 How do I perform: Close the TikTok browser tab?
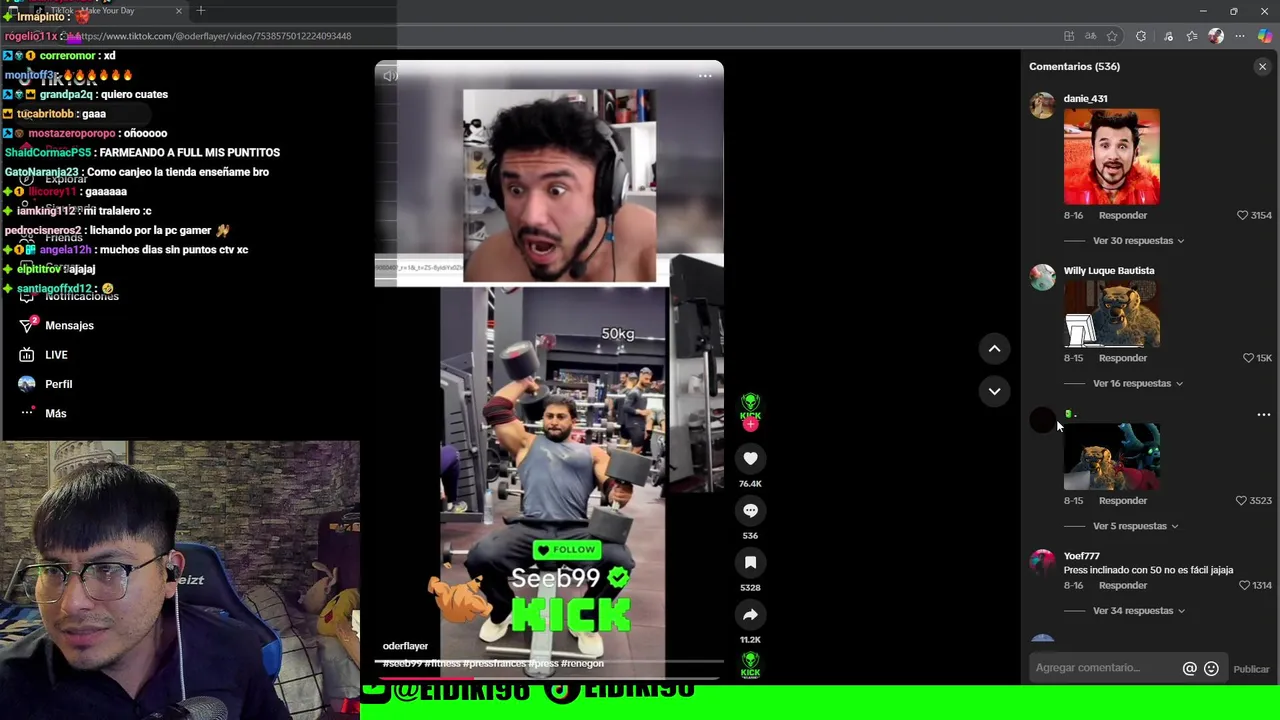[x=179, y=11]
